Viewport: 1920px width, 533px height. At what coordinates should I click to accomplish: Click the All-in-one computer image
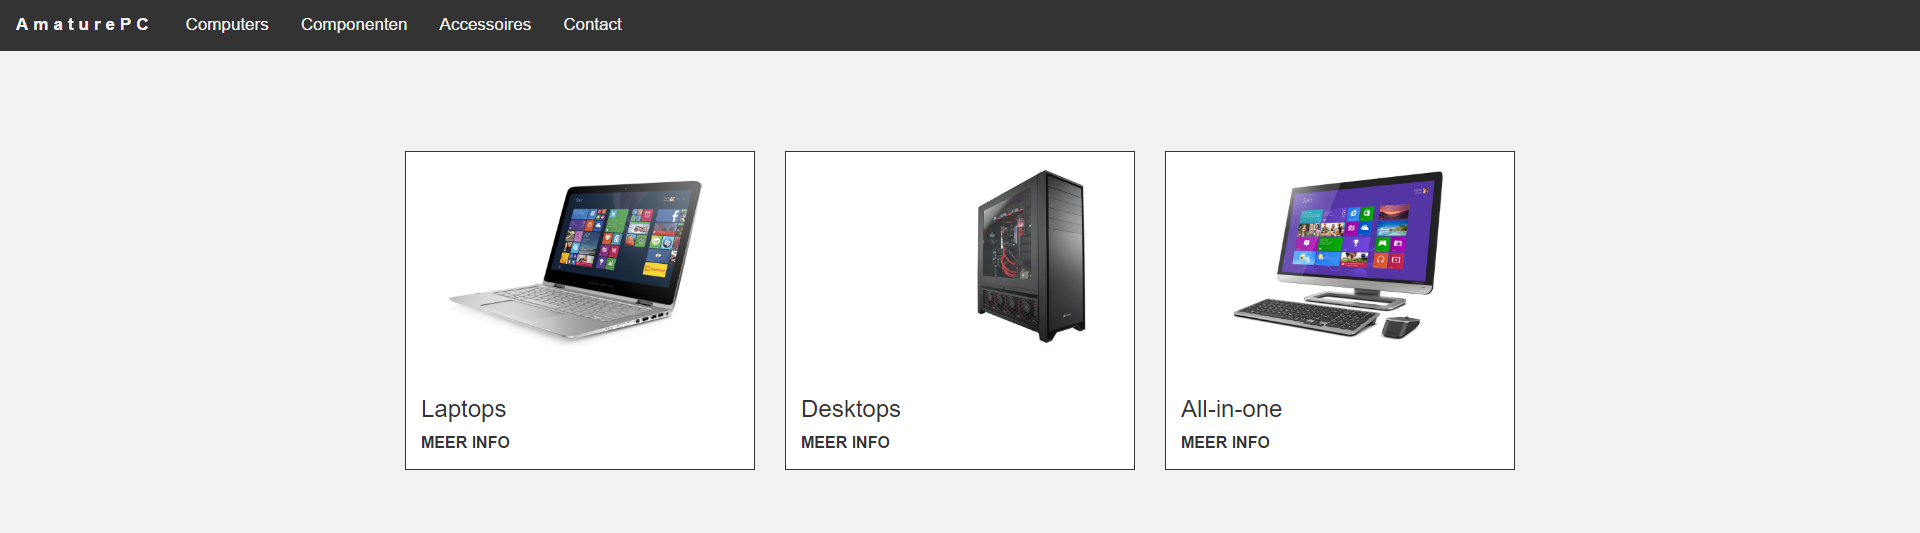1339,255
